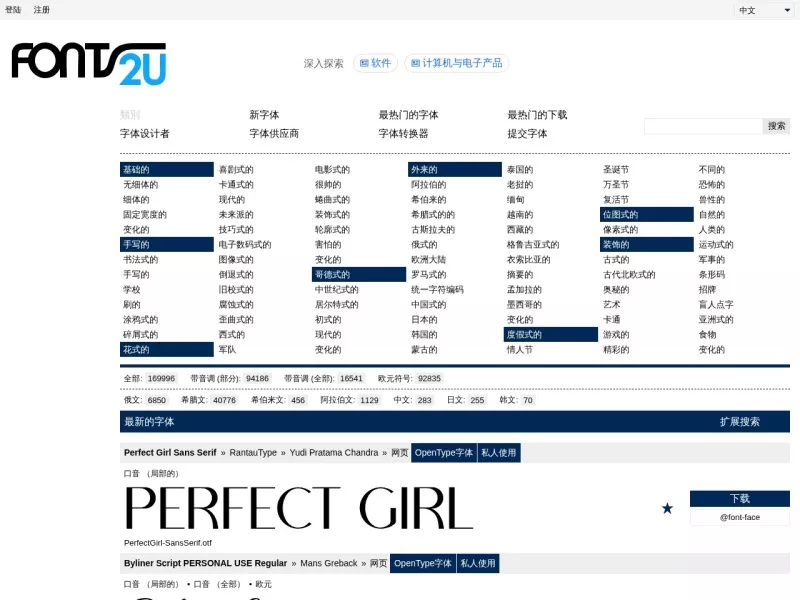This screenshot has width=800, height=600.
Task: Select the 手写的 highlighted category header
Action: [x=167, y=244]
